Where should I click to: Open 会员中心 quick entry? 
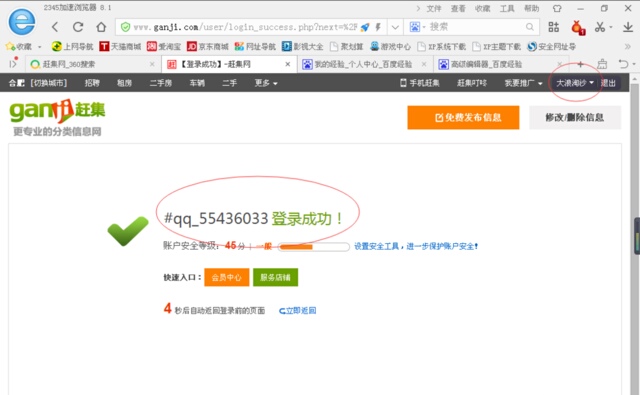(x=227, y=277)
